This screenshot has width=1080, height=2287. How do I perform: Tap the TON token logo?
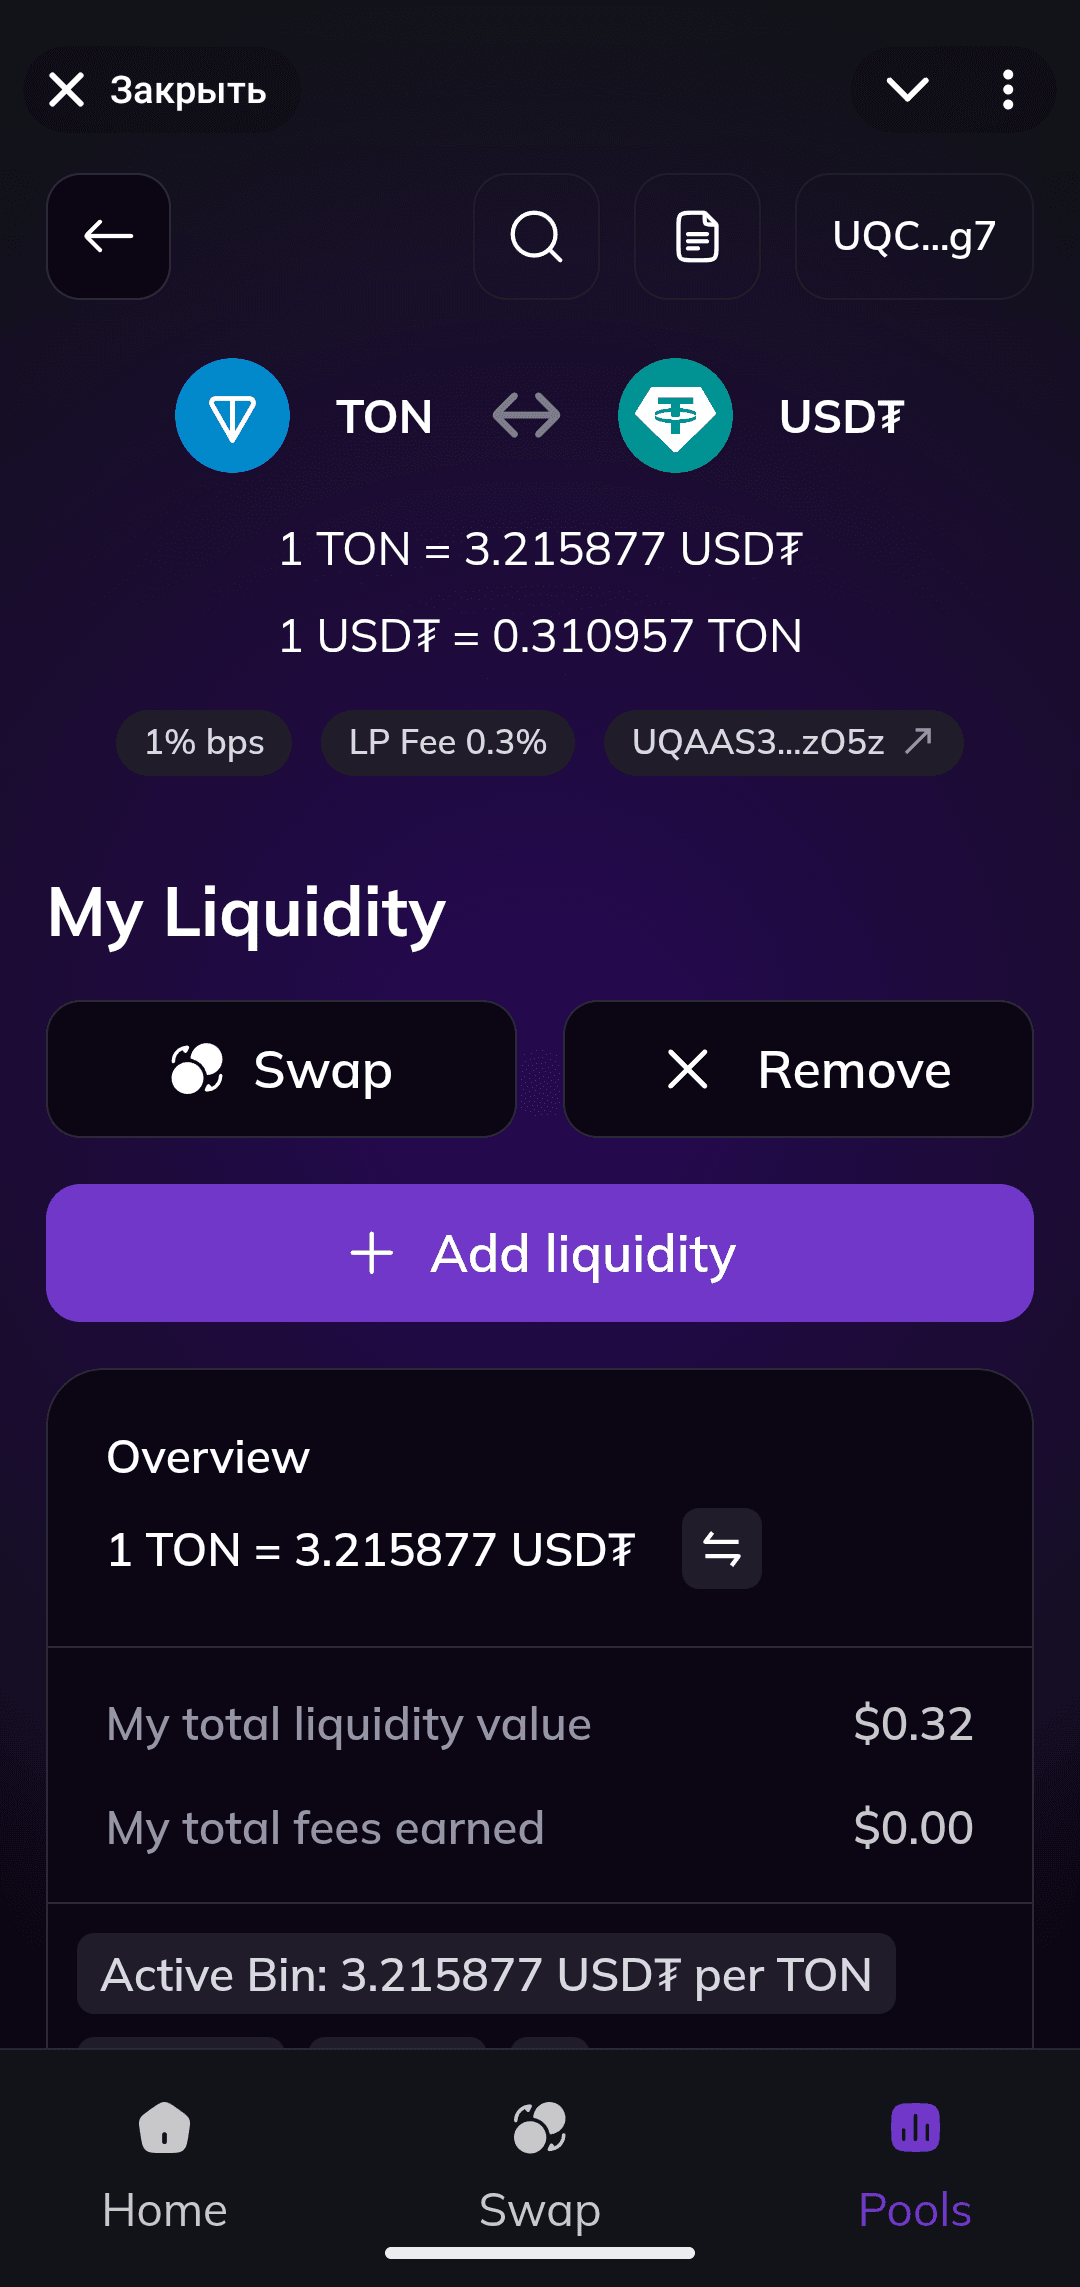(232, 415)
